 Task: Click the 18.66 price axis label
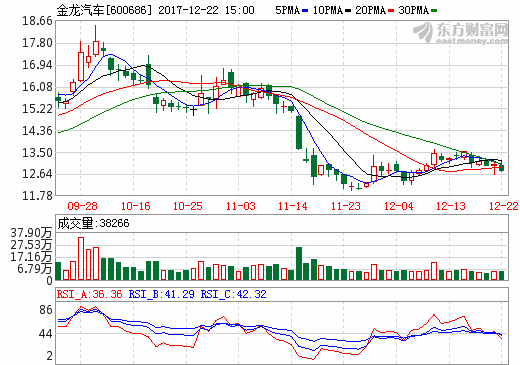pos(37,21)
